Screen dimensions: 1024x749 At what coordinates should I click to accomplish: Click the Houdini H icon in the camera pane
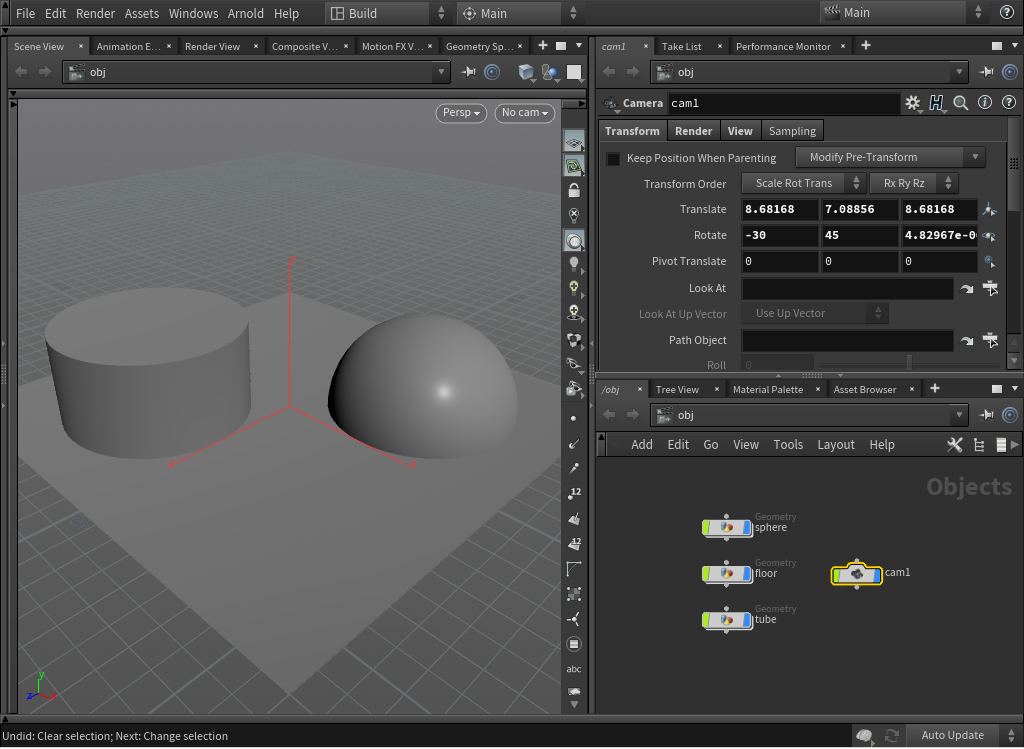click(x=935, y=103)
